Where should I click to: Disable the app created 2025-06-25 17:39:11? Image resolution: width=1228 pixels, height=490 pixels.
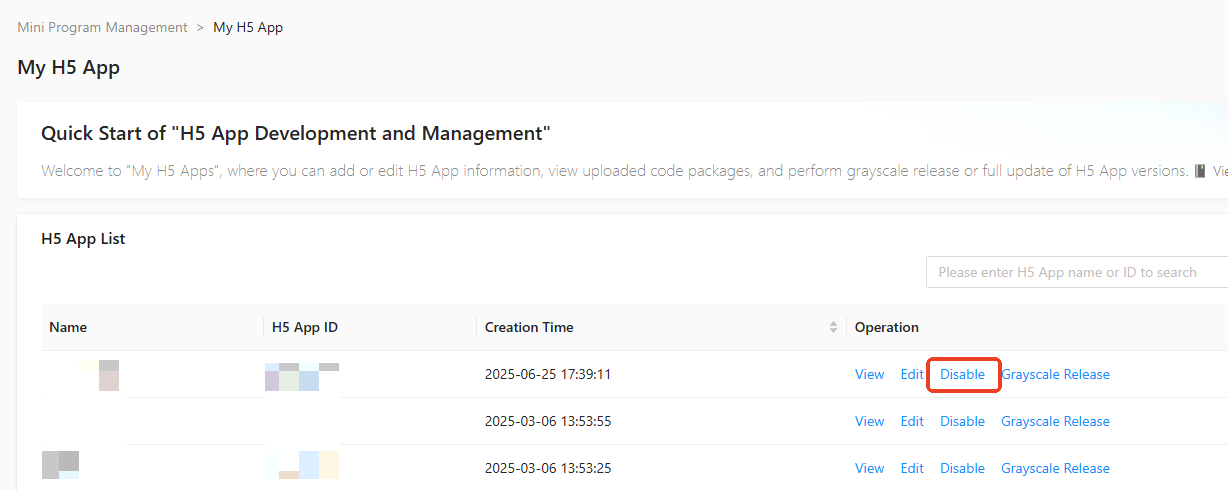[x=962, y=374]
